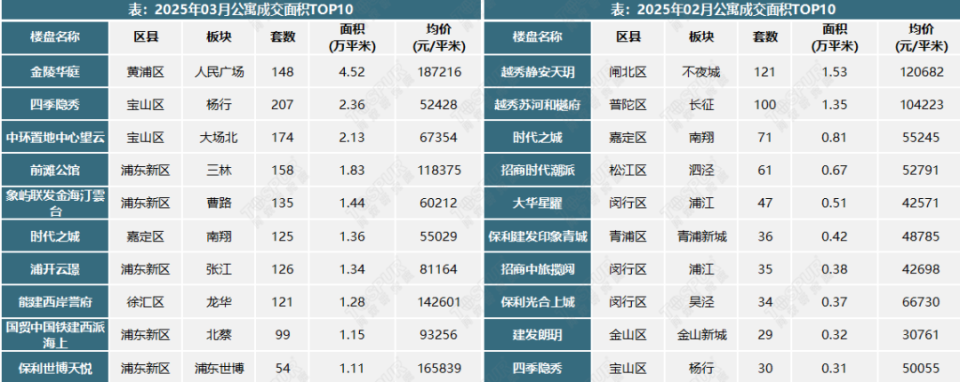This screenshot has width=960, height=382.
Task: Click the 北蔡 block cell
Action: click(x=220, y=335)
